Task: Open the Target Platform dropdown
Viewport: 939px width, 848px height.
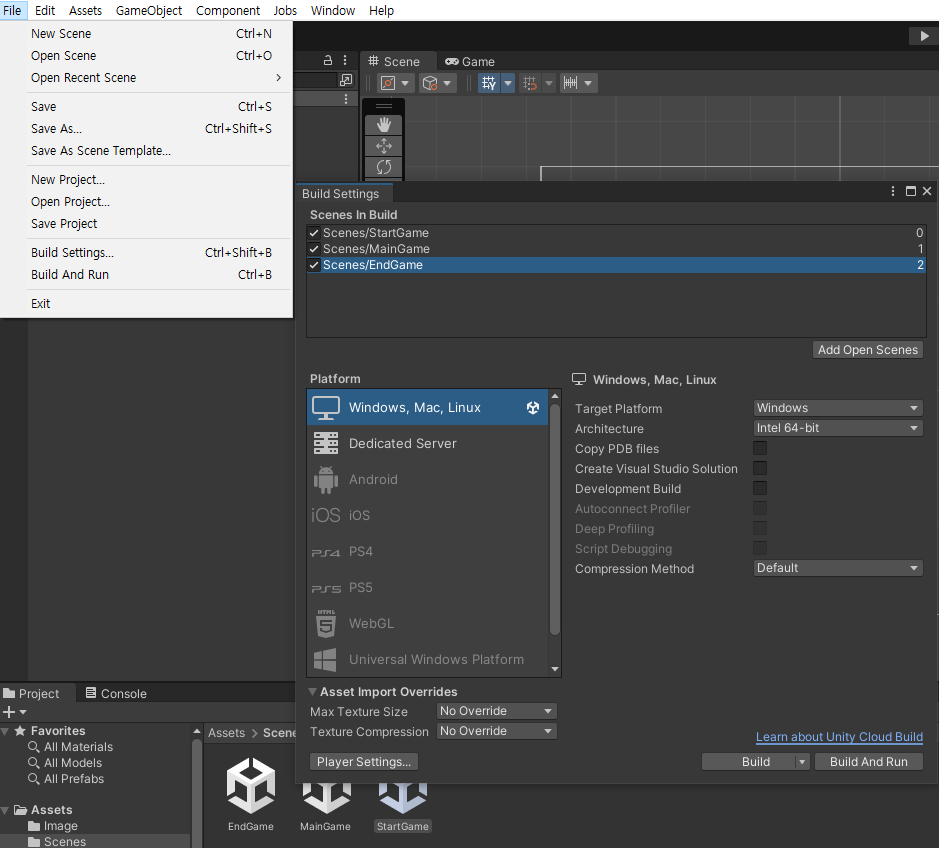Action: tap(838, 408)
